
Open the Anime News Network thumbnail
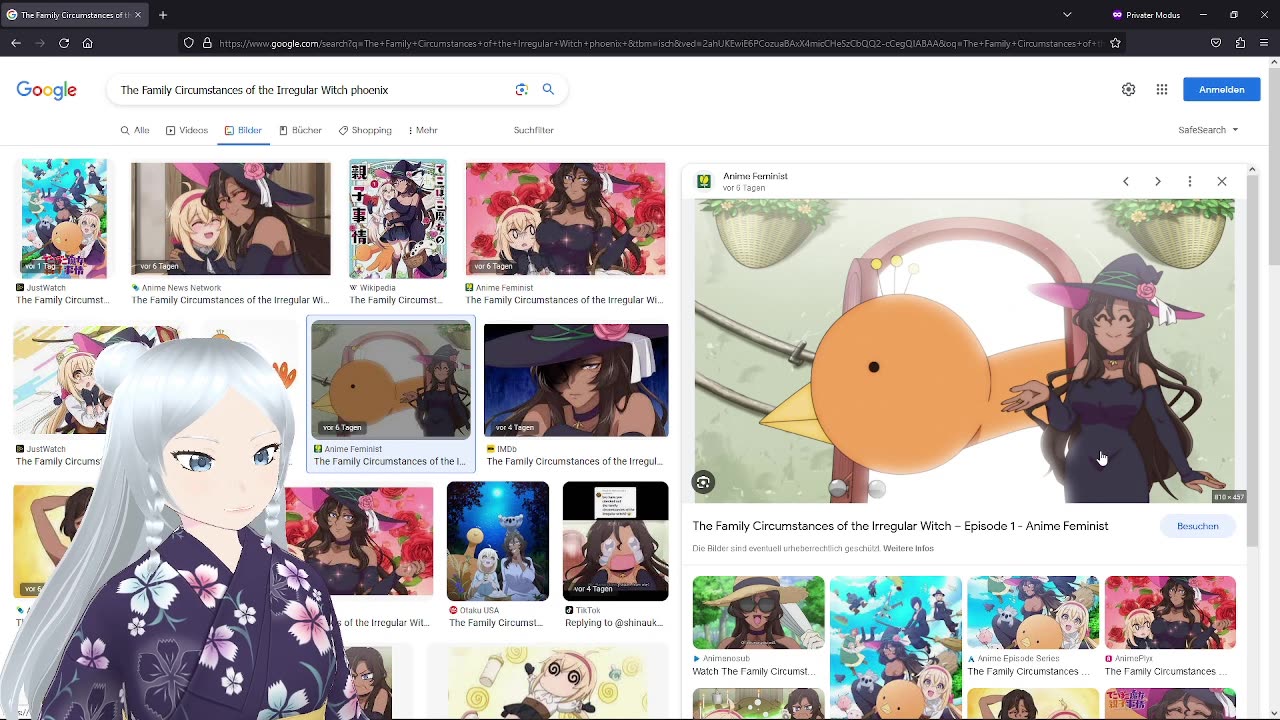pyautogui.click(x=231, y=219)
